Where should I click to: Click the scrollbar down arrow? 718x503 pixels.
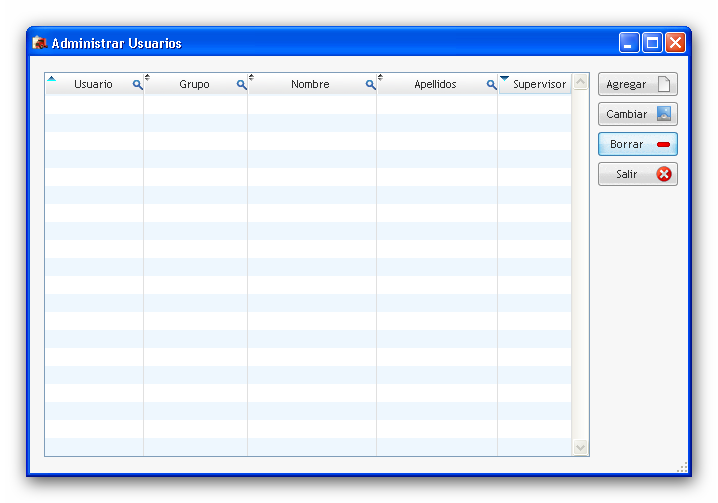pos(581,447)
